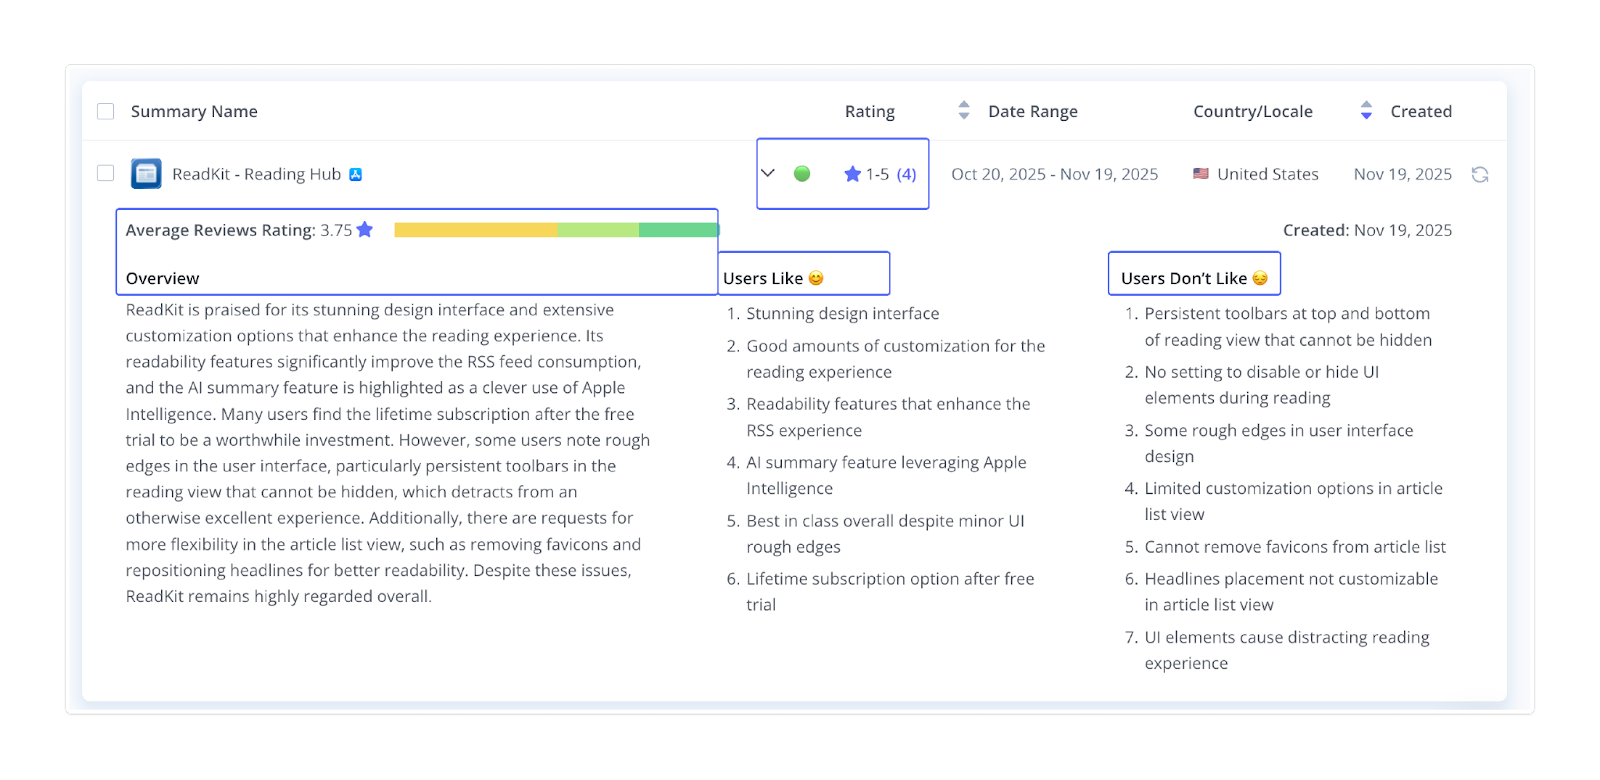Collapse the ReadKit summary row chevron

pos(768,173)
